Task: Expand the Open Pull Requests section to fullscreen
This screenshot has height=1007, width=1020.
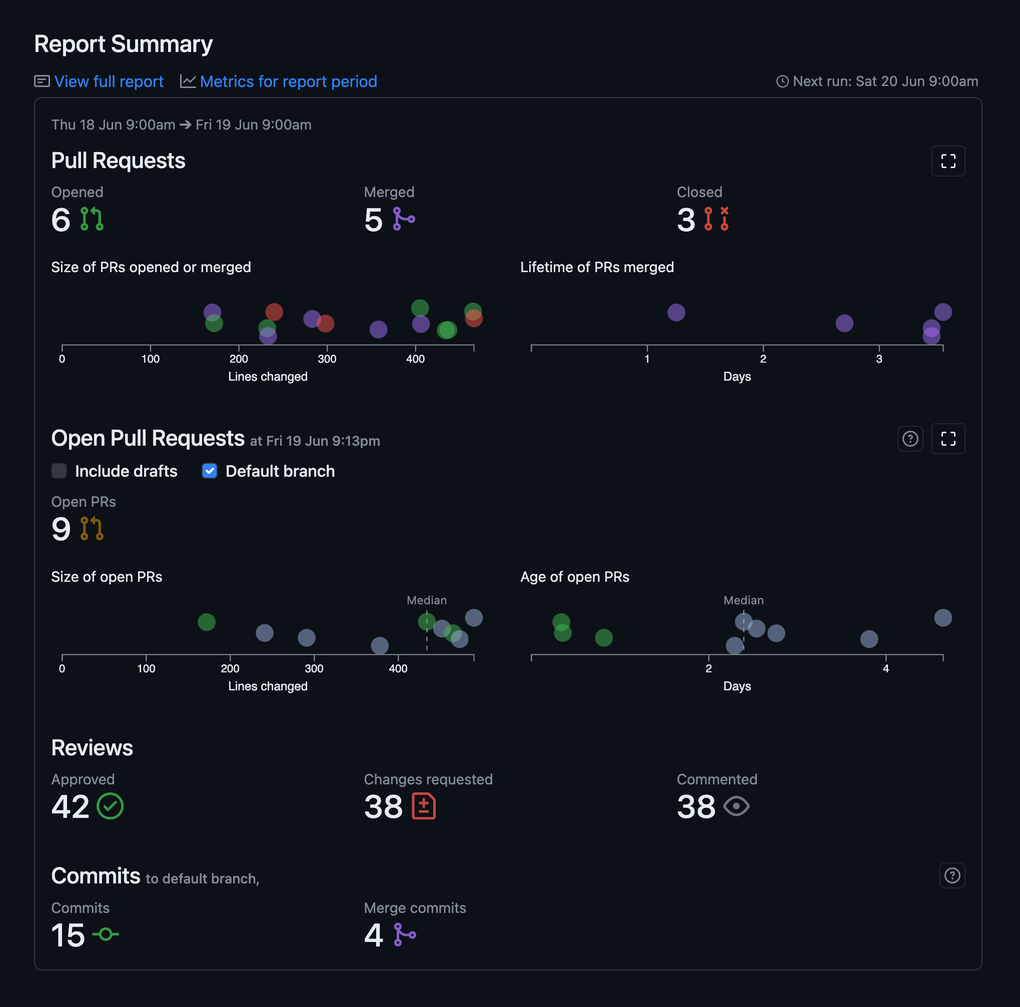Action: pyautogui.click(x=948, y=438)
